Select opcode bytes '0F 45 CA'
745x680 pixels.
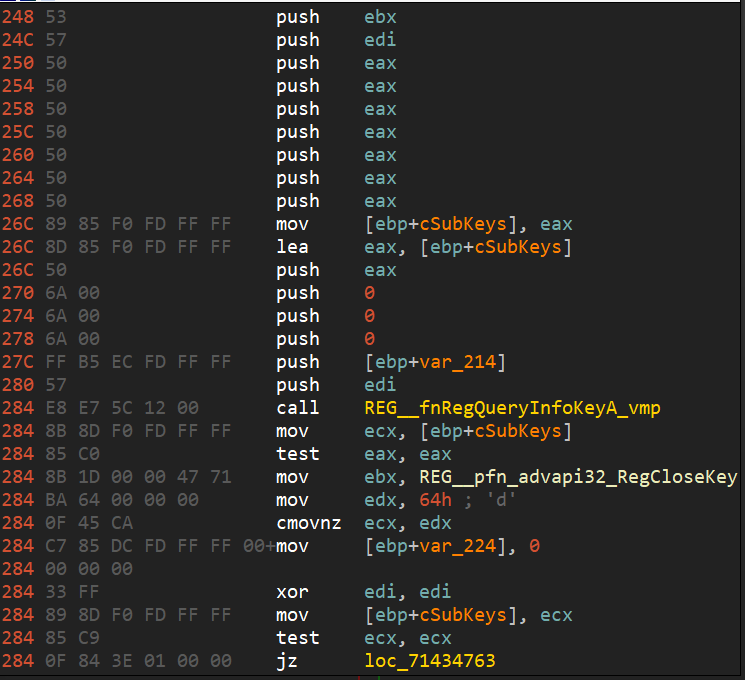[x=89, y=523]
